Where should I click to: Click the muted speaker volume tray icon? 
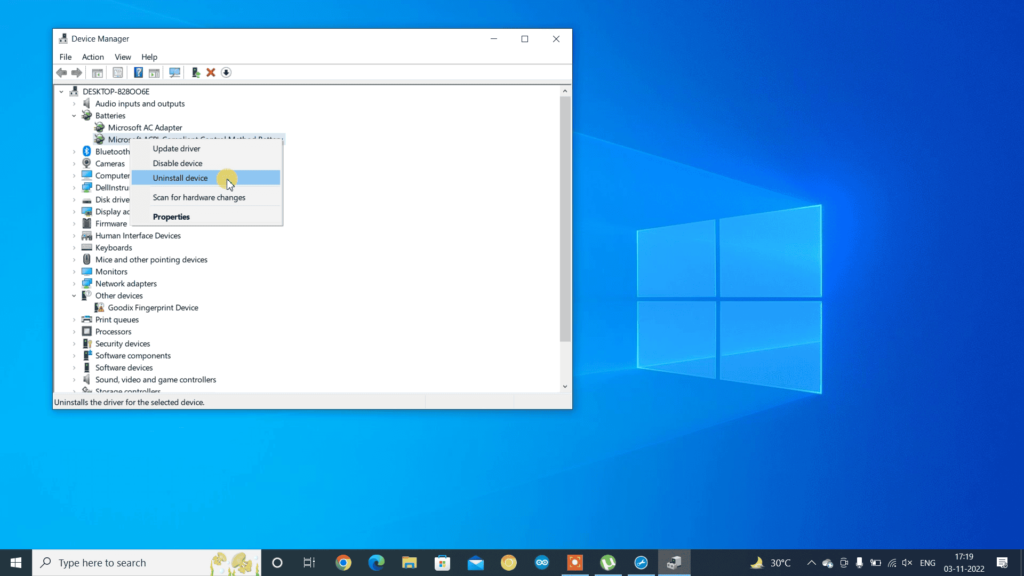(907, 562)
